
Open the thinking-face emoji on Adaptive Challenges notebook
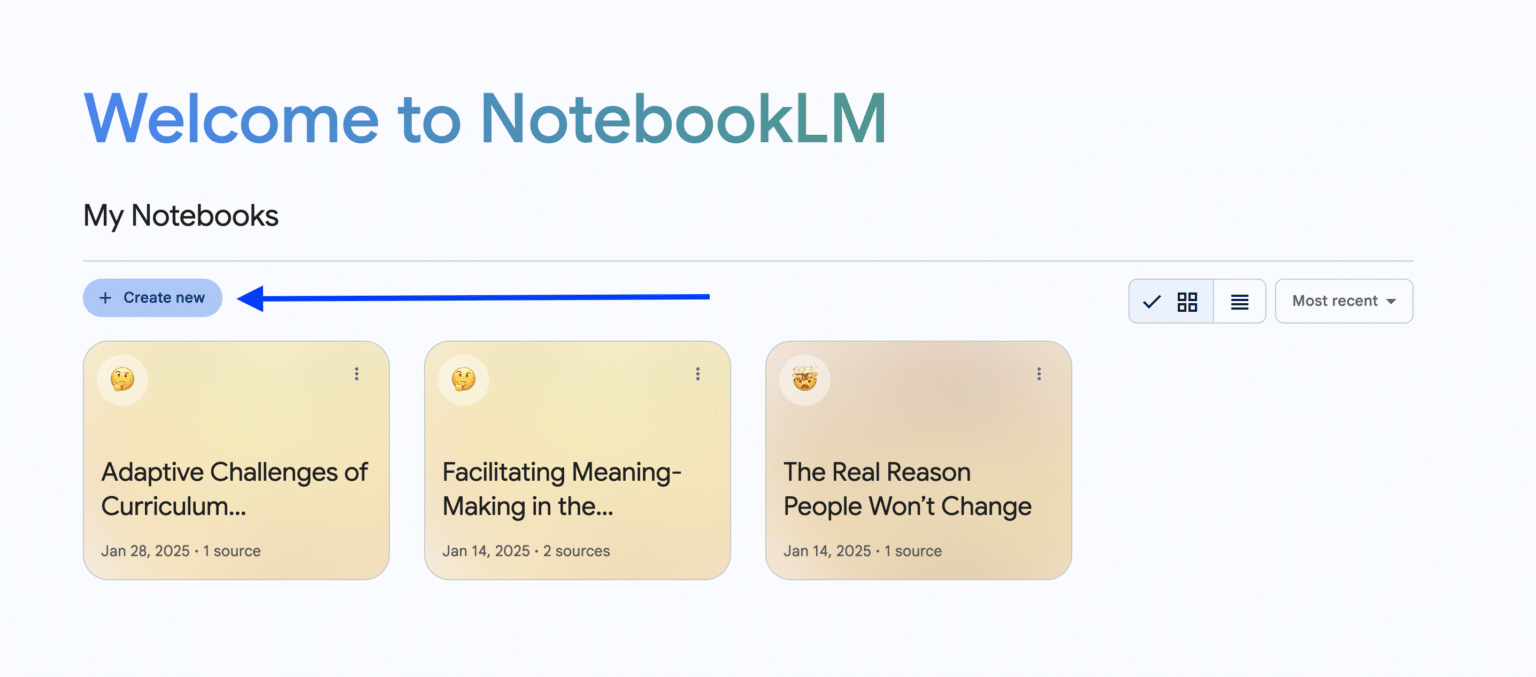pyautogui.click(x=121, y=379)
